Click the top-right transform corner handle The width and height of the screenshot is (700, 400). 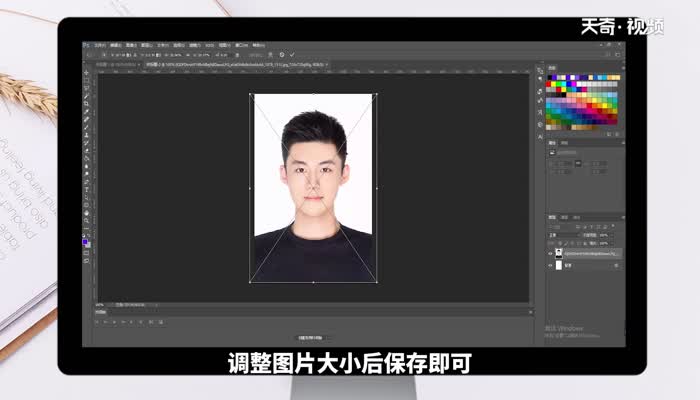pyautogui.click(x=377, y=94)
